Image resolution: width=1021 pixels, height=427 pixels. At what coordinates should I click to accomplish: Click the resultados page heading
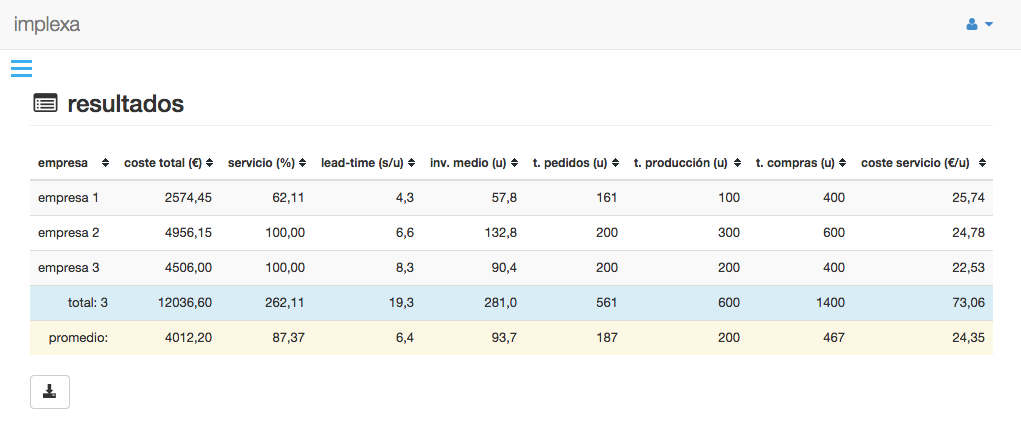click(125, 103)
